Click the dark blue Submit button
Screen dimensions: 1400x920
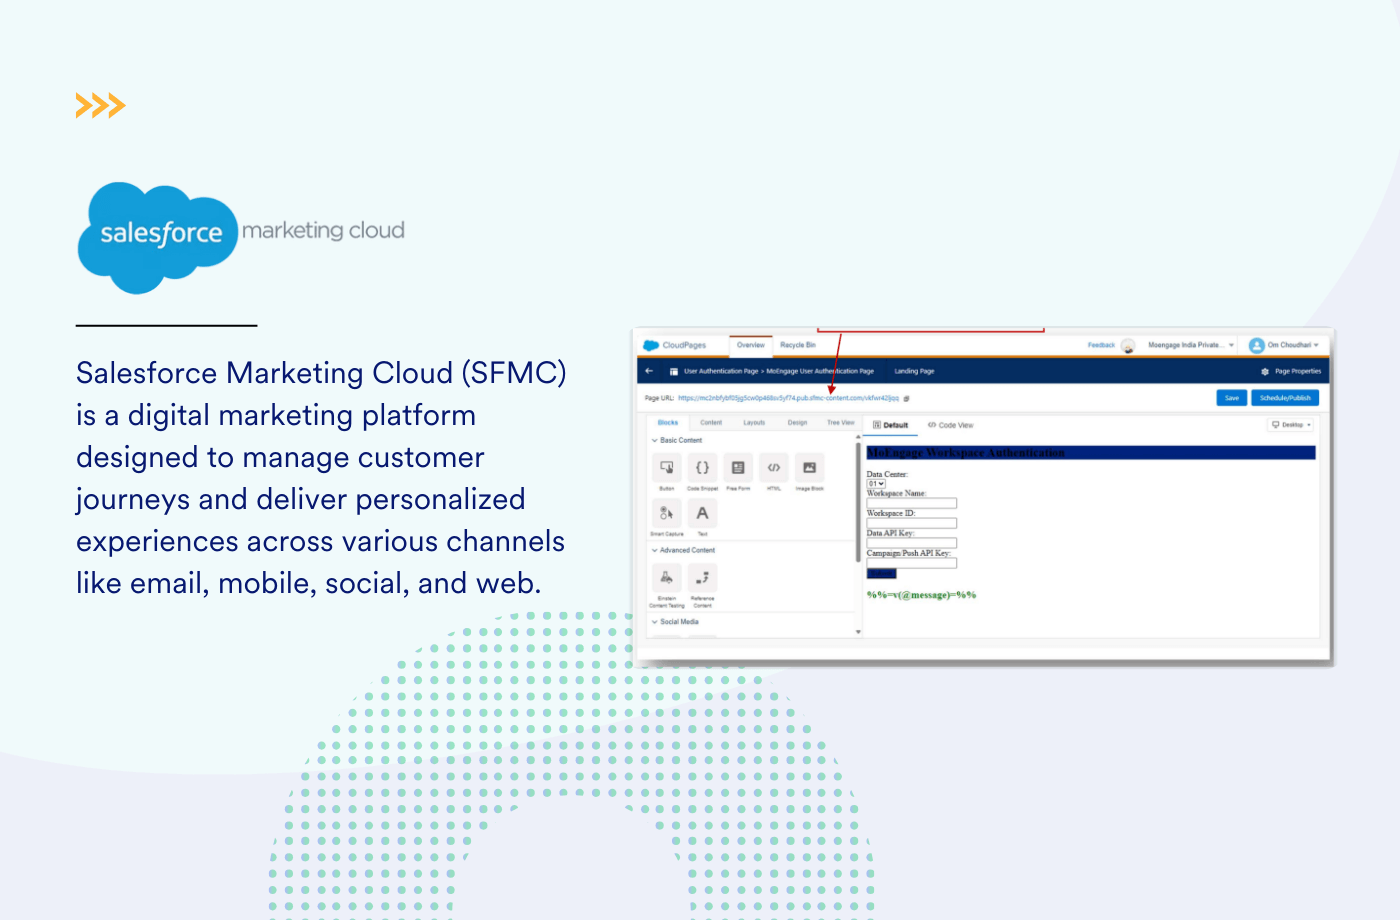882,574
